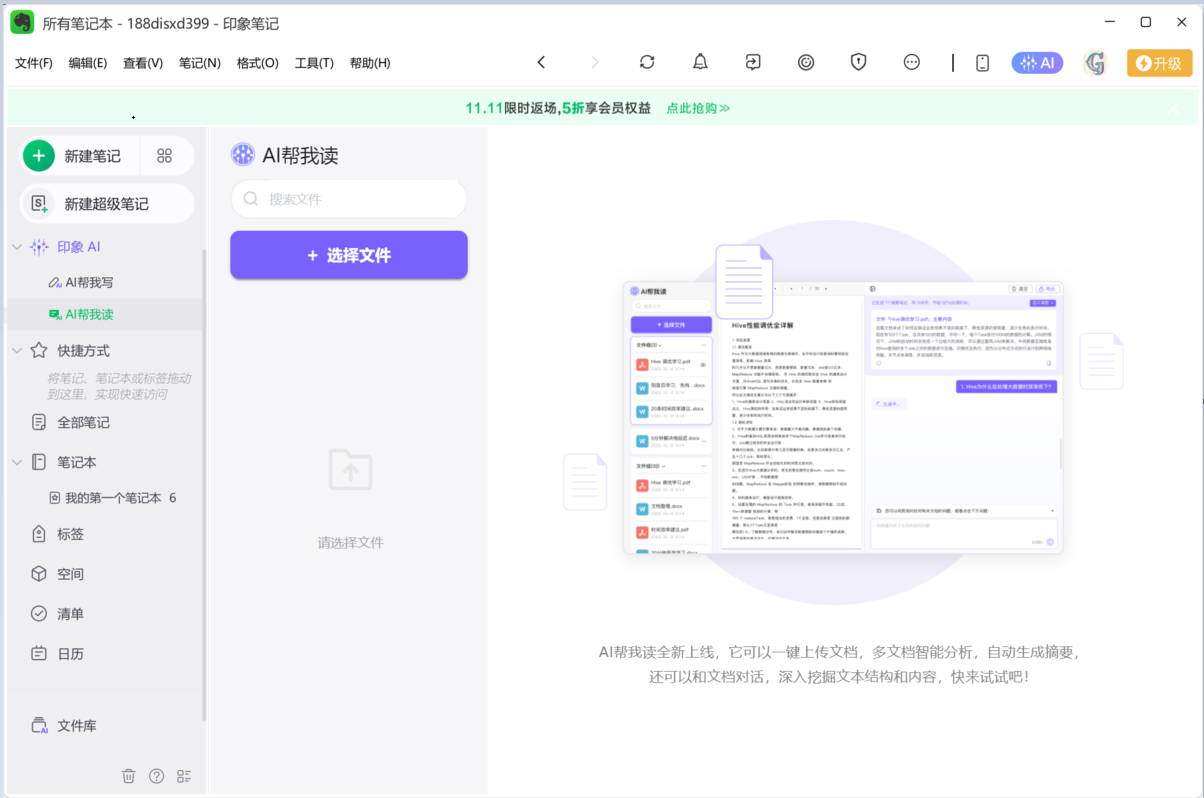The image size is (1204, 798).
Task: Open the trash bin icon
Action: tap(129, 776)
